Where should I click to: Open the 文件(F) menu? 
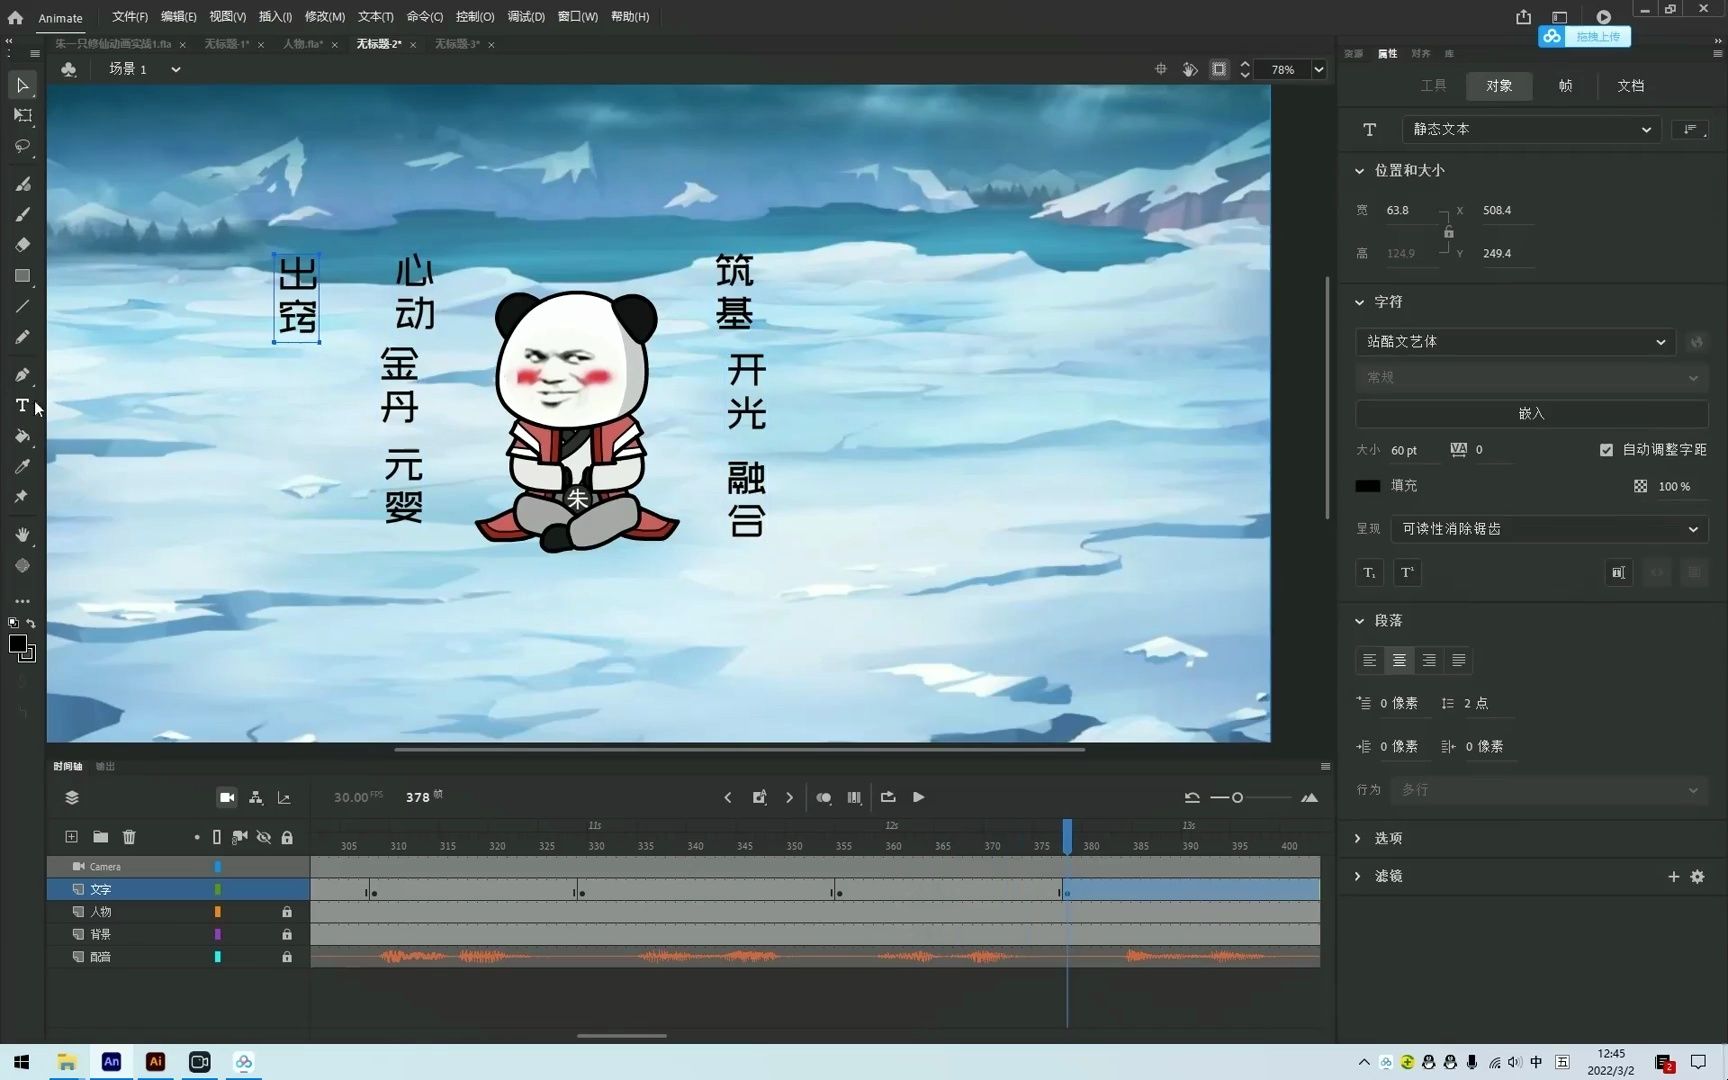coord(129,17)
